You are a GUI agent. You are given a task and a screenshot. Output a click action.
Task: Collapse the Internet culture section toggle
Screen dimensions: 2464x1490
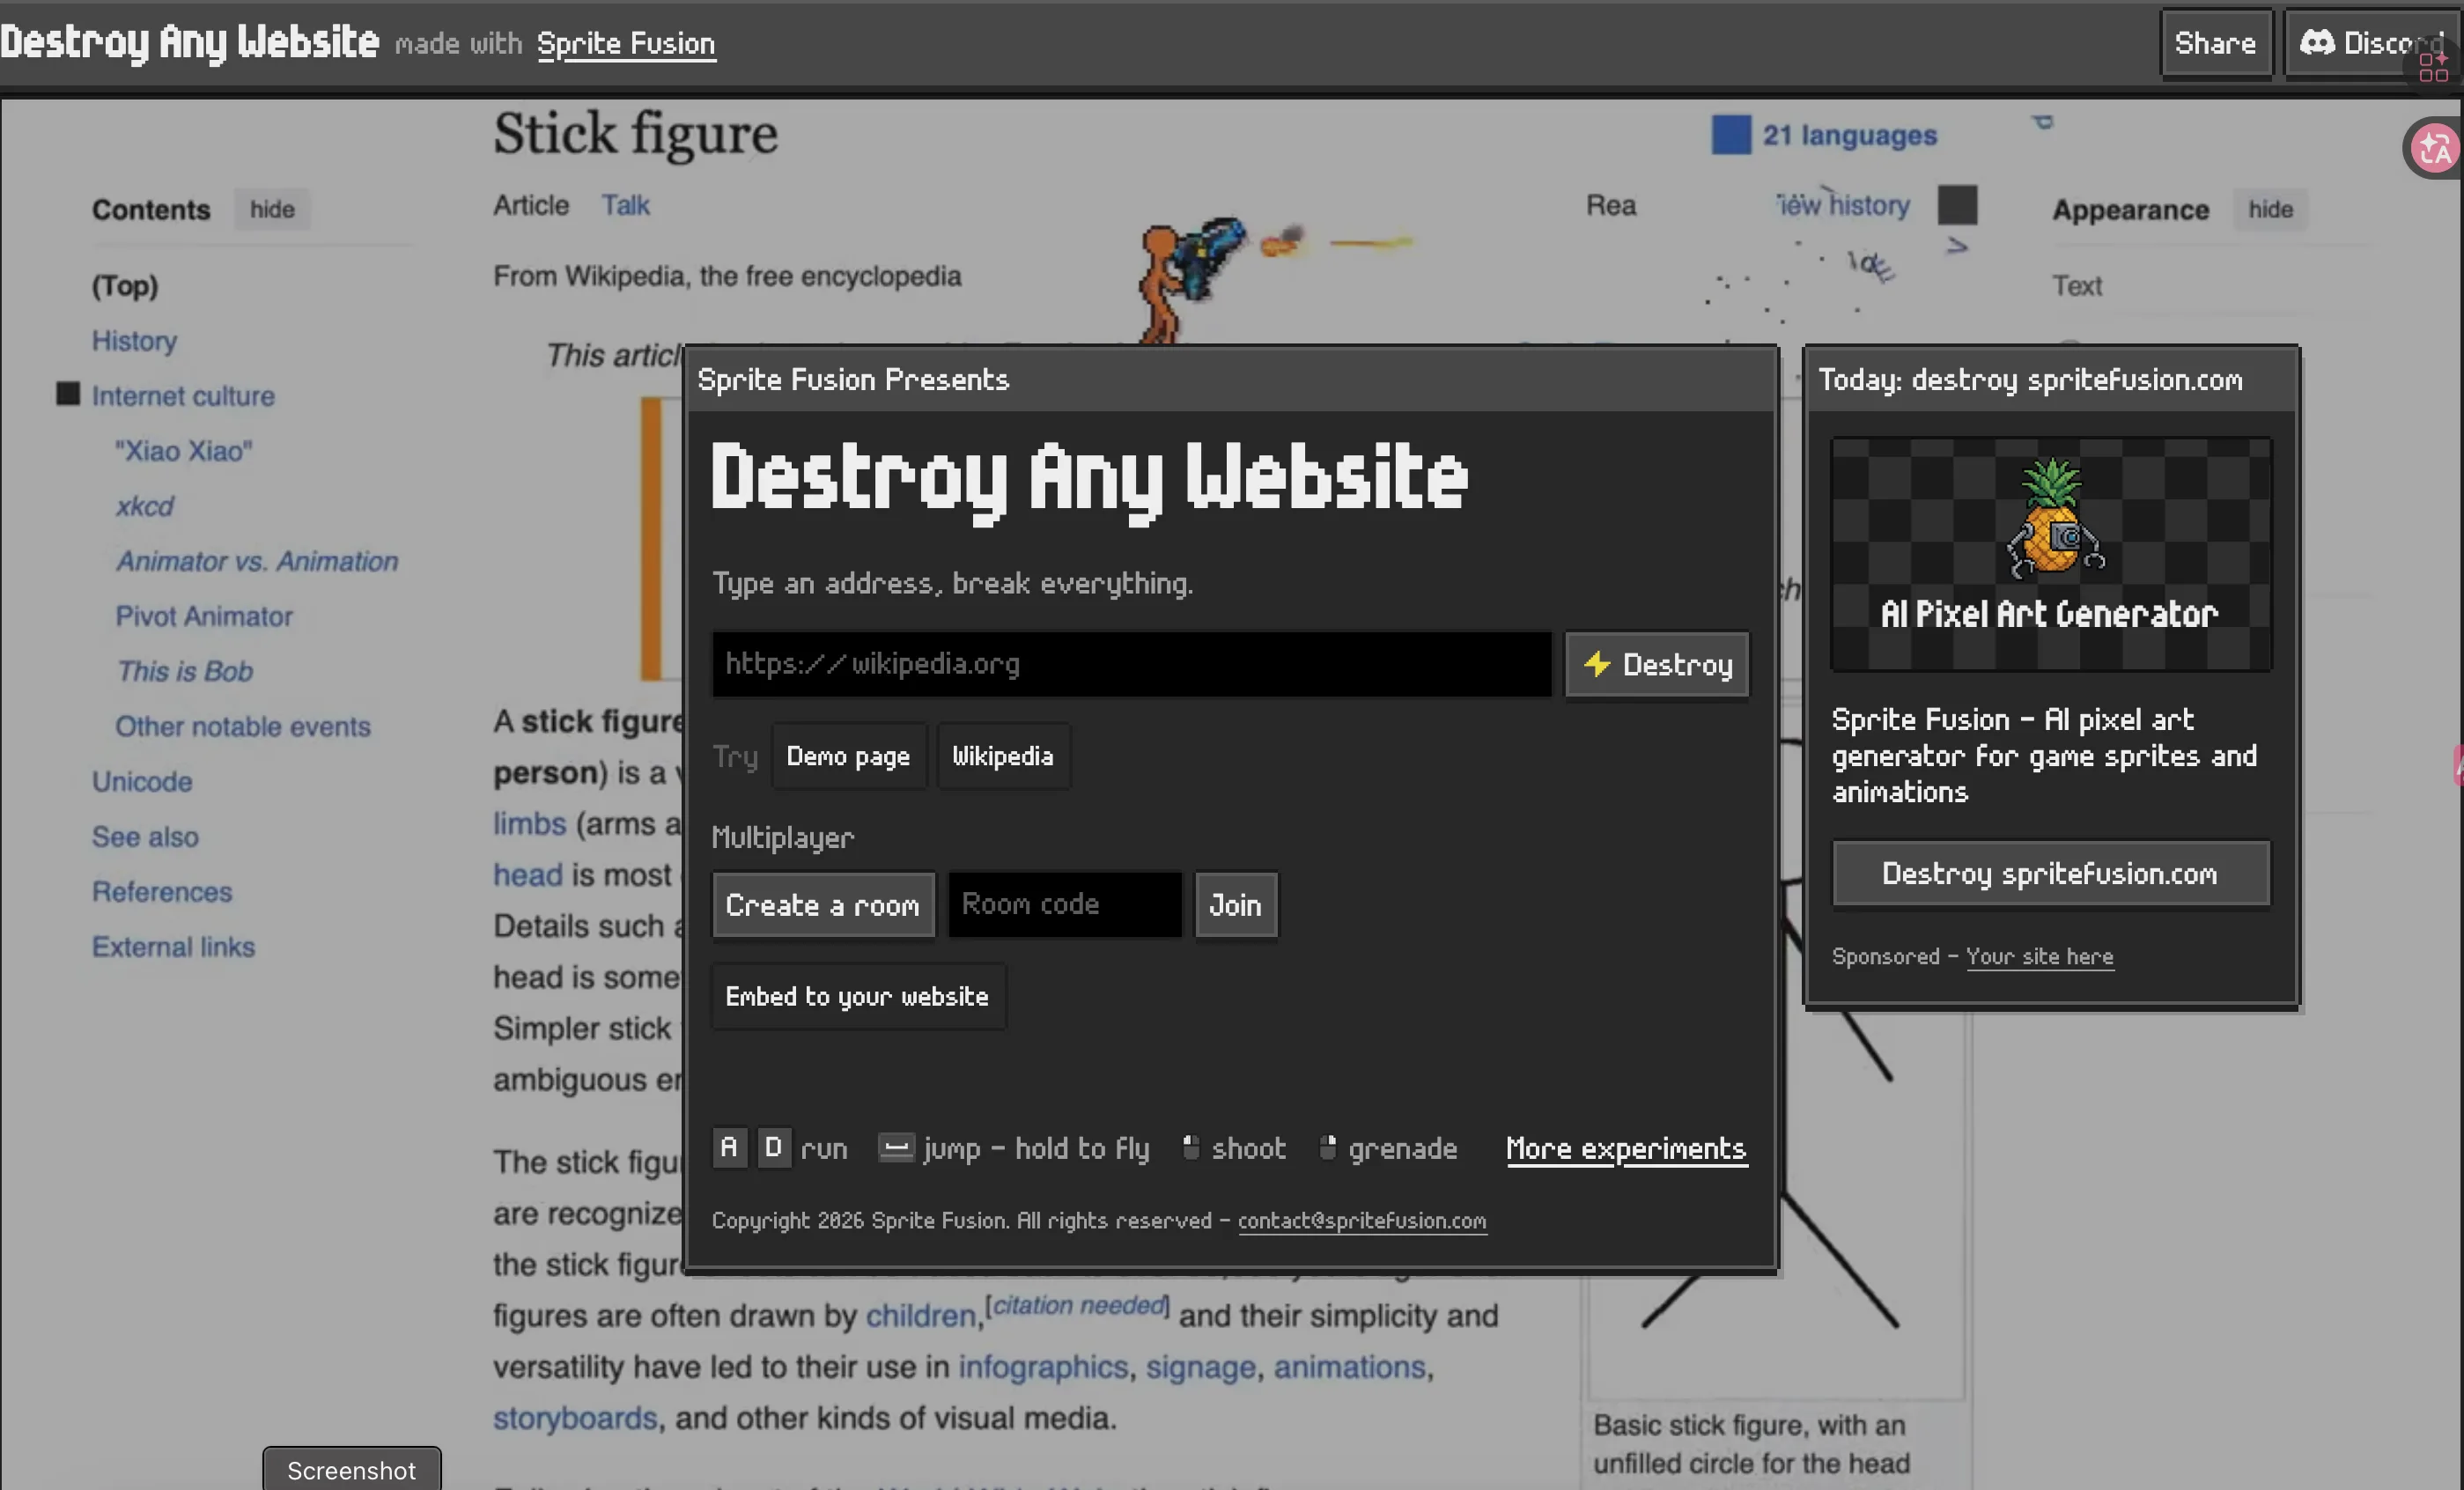(x=68, y=394)
